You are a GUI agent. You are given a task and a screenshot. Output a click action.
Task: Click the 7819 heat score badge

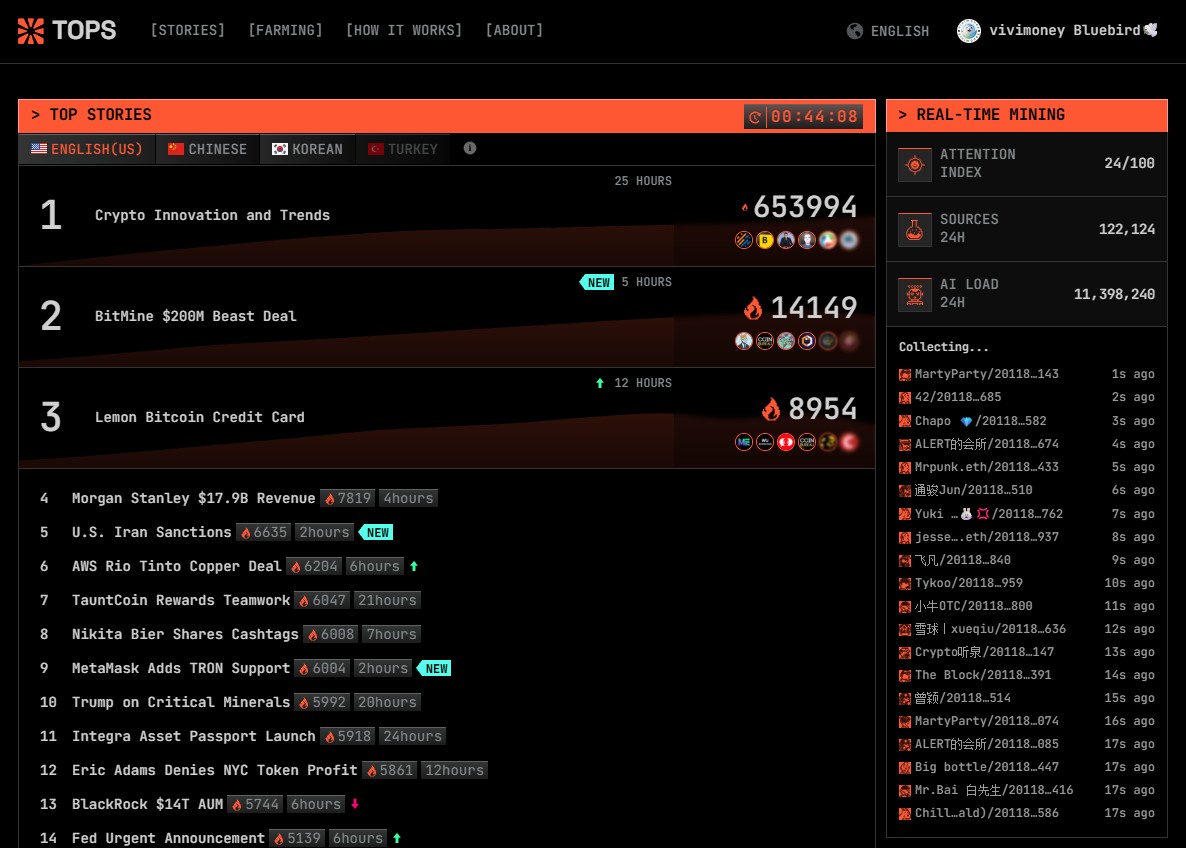coord(348,499)
